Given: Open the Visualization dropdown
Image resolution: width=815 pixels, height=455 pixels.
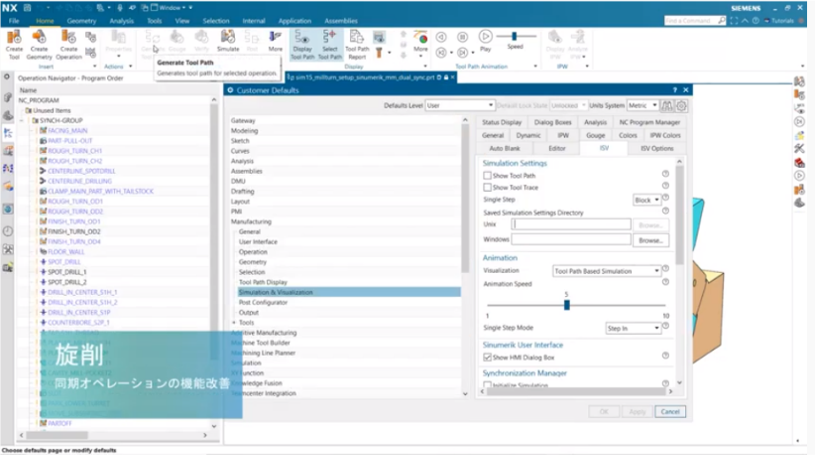Looking at the screenshot, I should 606,271.
